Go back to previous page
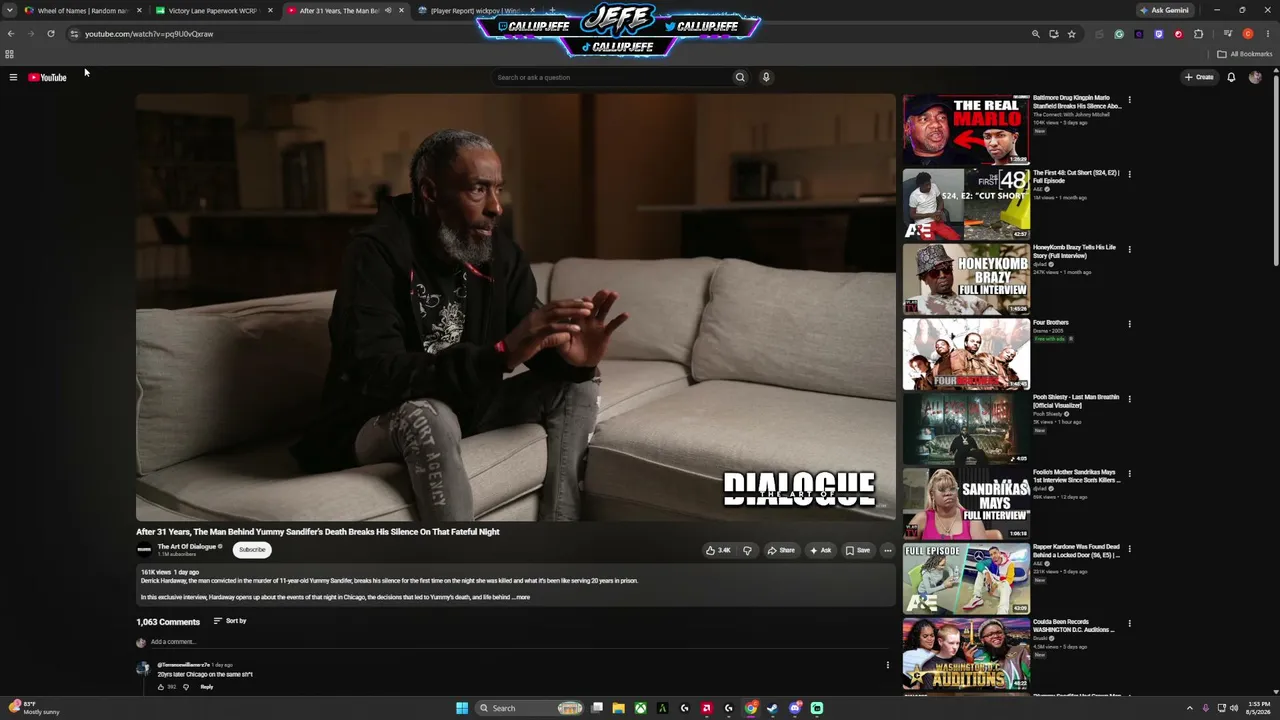 (x=11, y=34)
